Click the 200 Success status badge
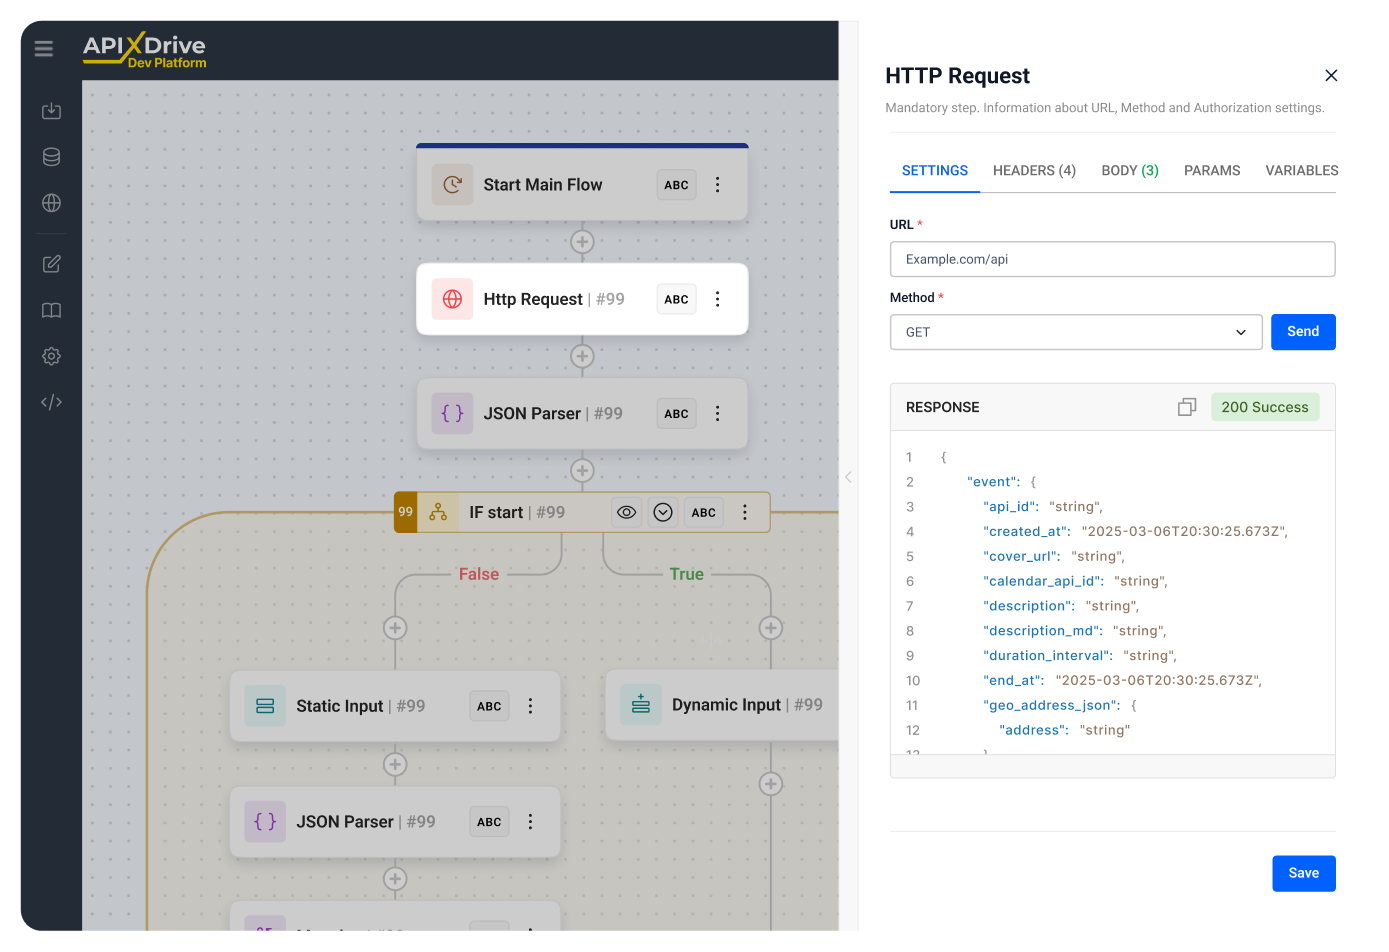This screenshot has height=952, width=1389. pos(1265,407)
